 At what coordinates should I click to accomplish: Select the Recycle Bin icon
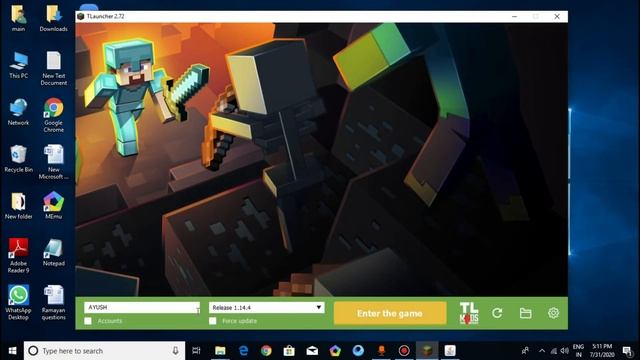18,159
